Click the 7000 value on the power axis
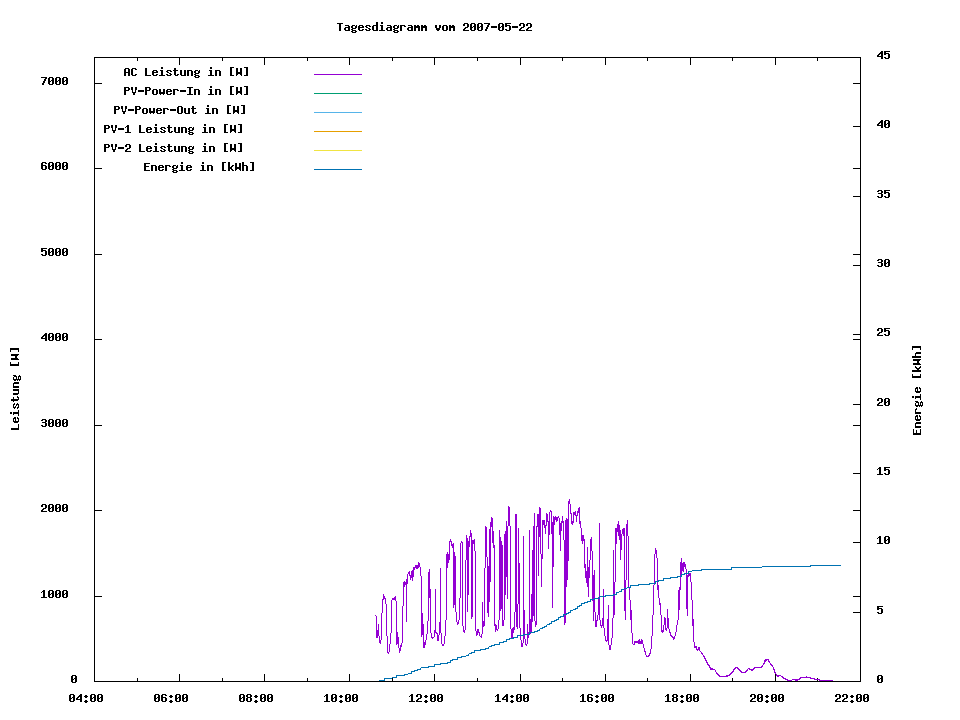Screen dimensions: 960x720 coord(54,81)
